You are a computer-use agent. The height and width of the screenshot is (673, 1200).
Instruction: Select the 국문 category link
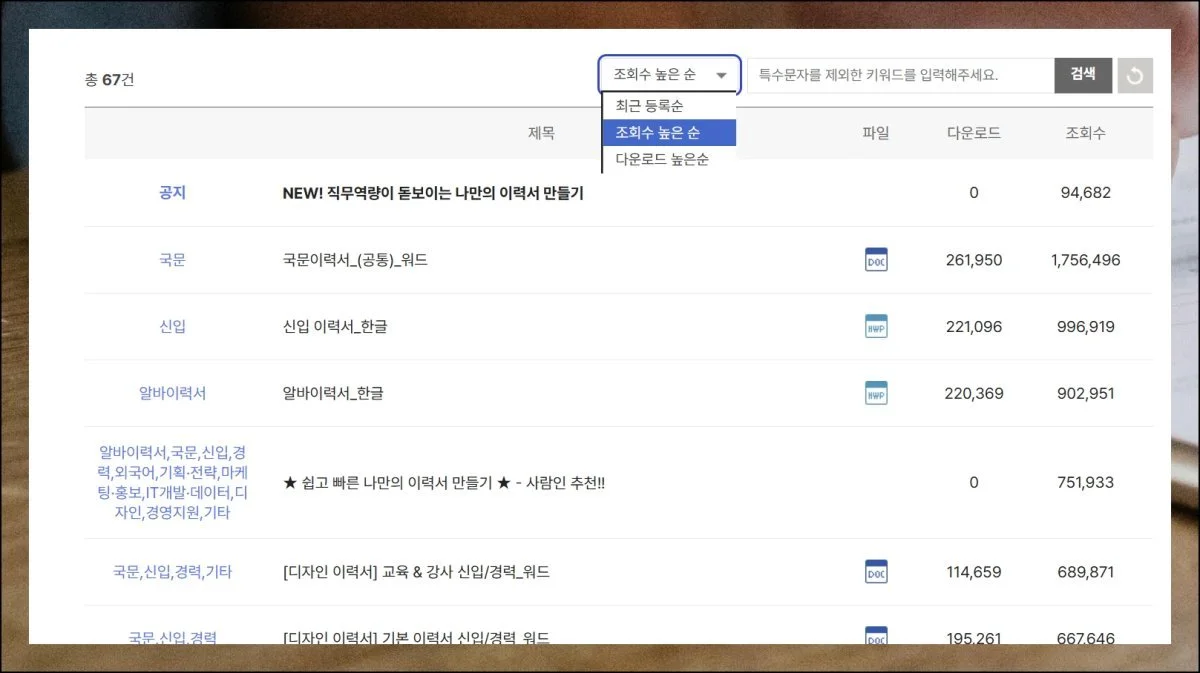[172, 260]
